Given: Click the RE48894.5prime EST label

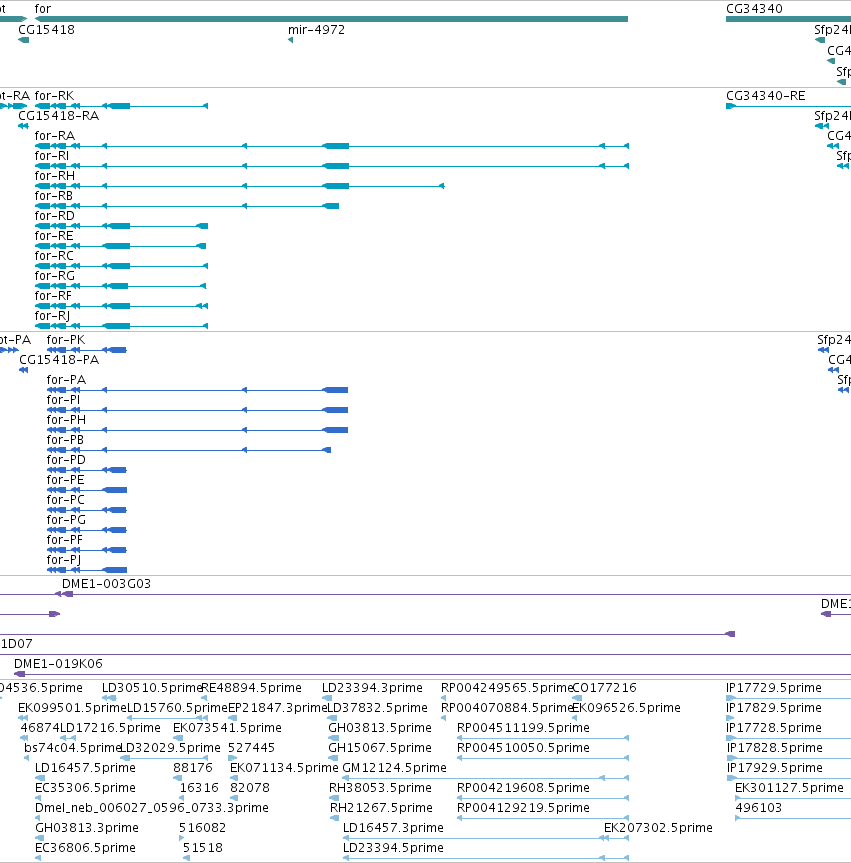Looking at the screenshot, I should coord(252,688).
